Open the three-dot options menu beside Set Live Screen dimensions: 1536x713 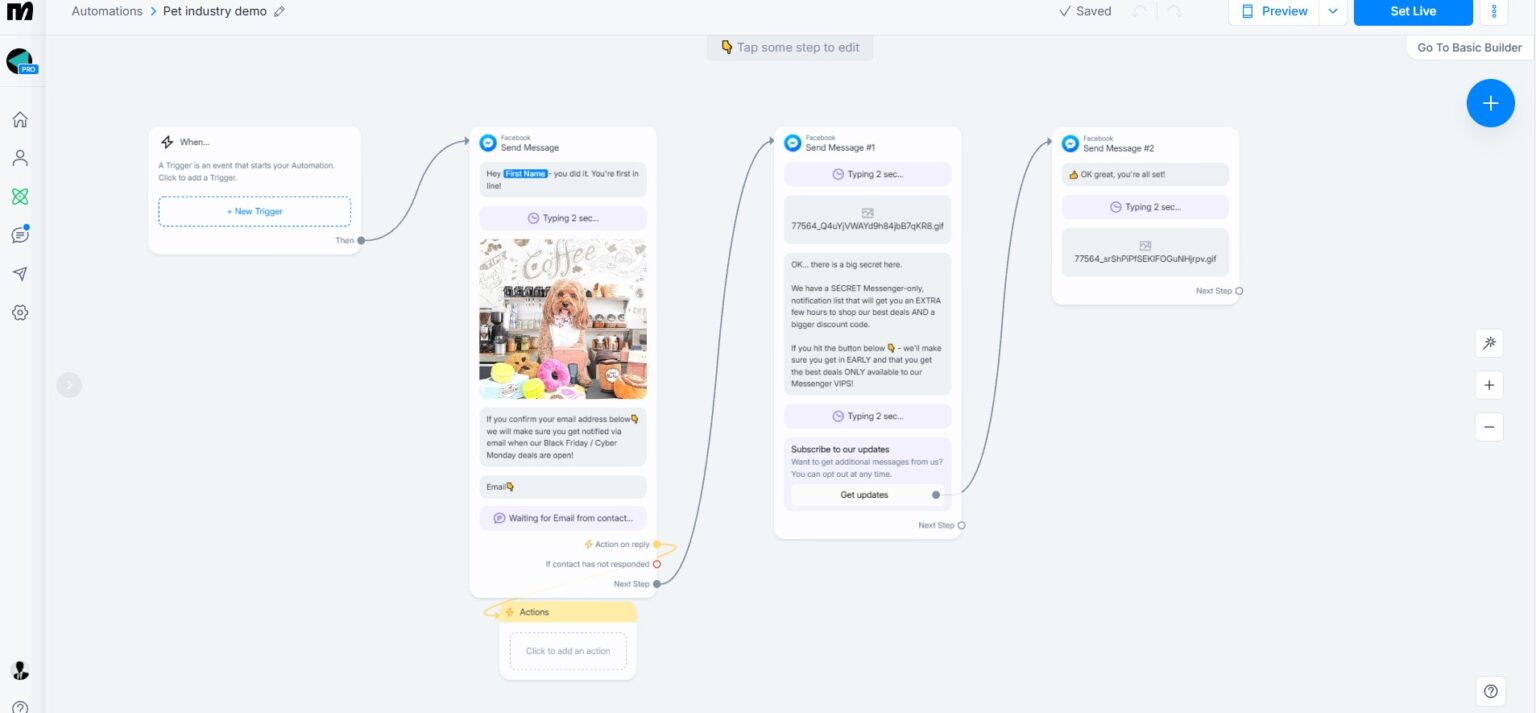coord(1493,11)
